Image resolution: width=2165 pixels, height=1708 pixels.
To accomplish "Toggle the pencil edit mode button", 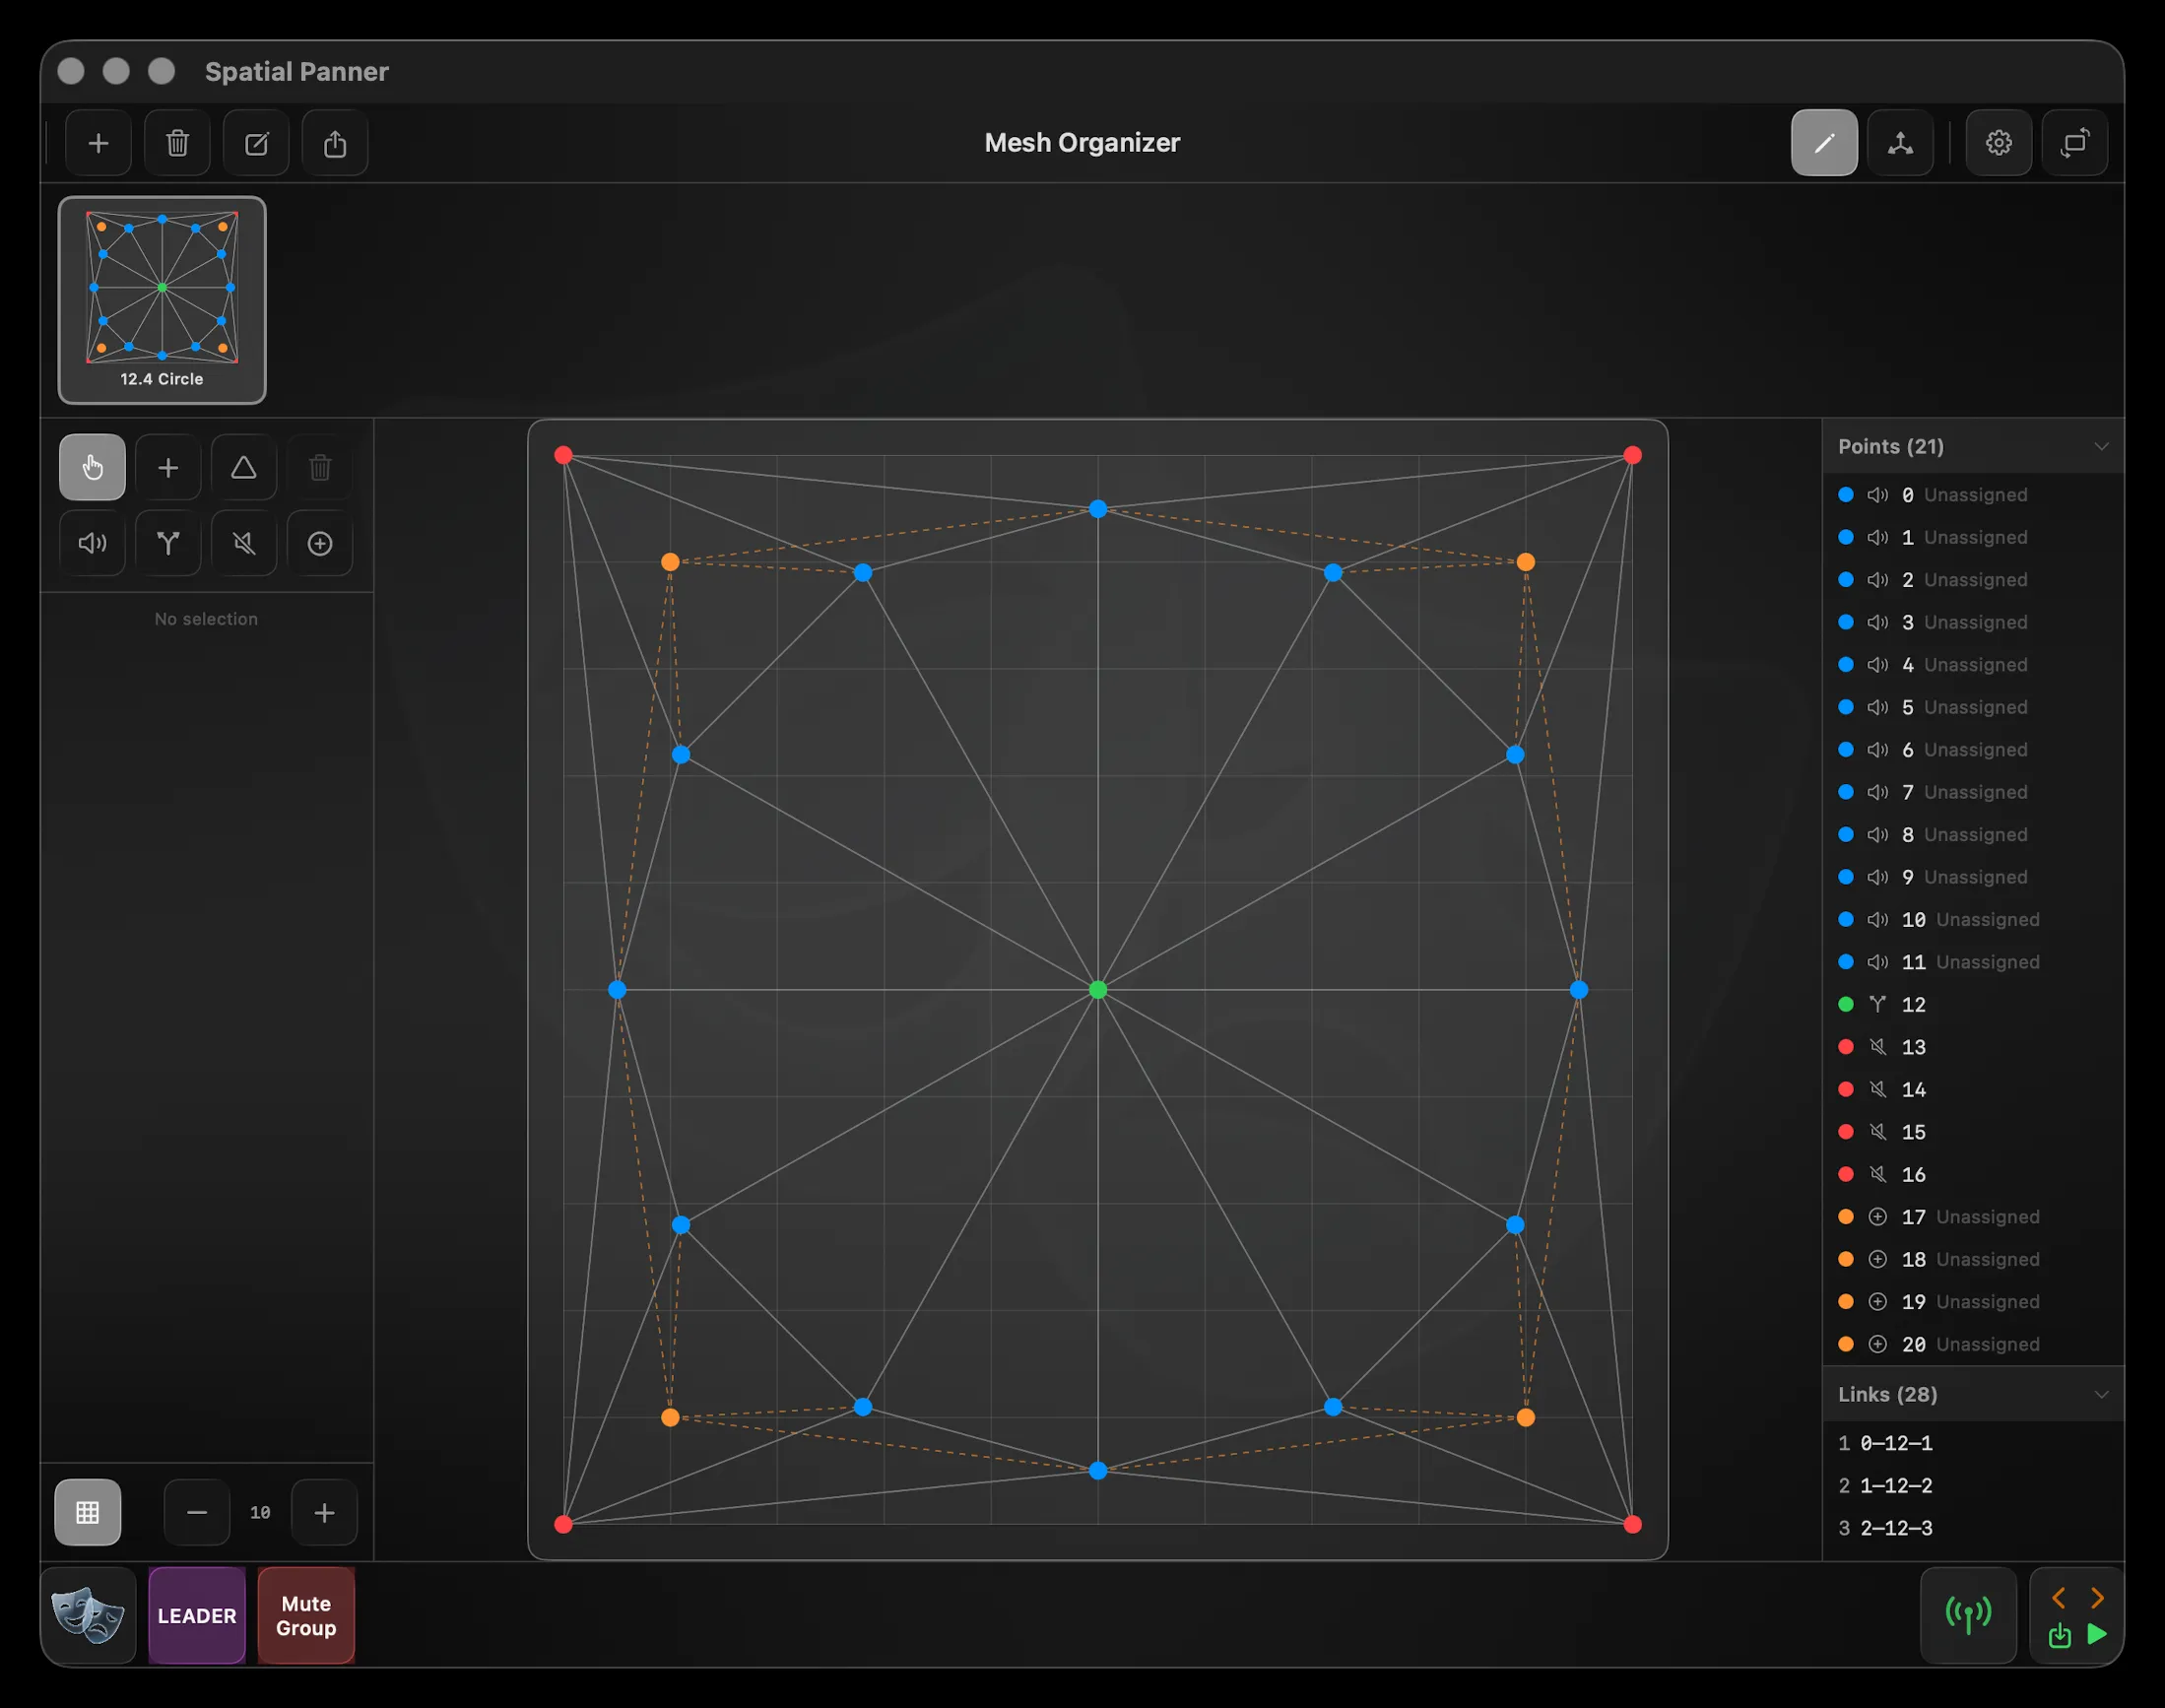I will click(x=1824, y=143).
